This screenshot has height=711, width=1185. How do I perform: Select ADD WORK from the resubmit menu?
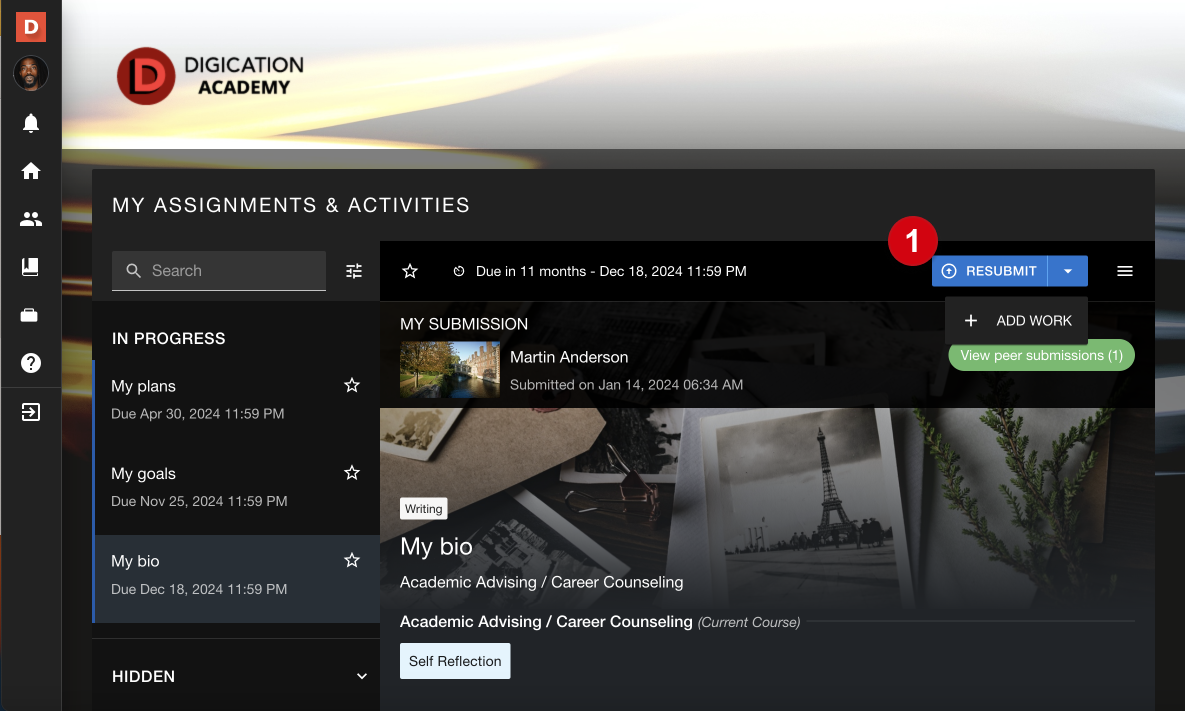pos(1016,320)
